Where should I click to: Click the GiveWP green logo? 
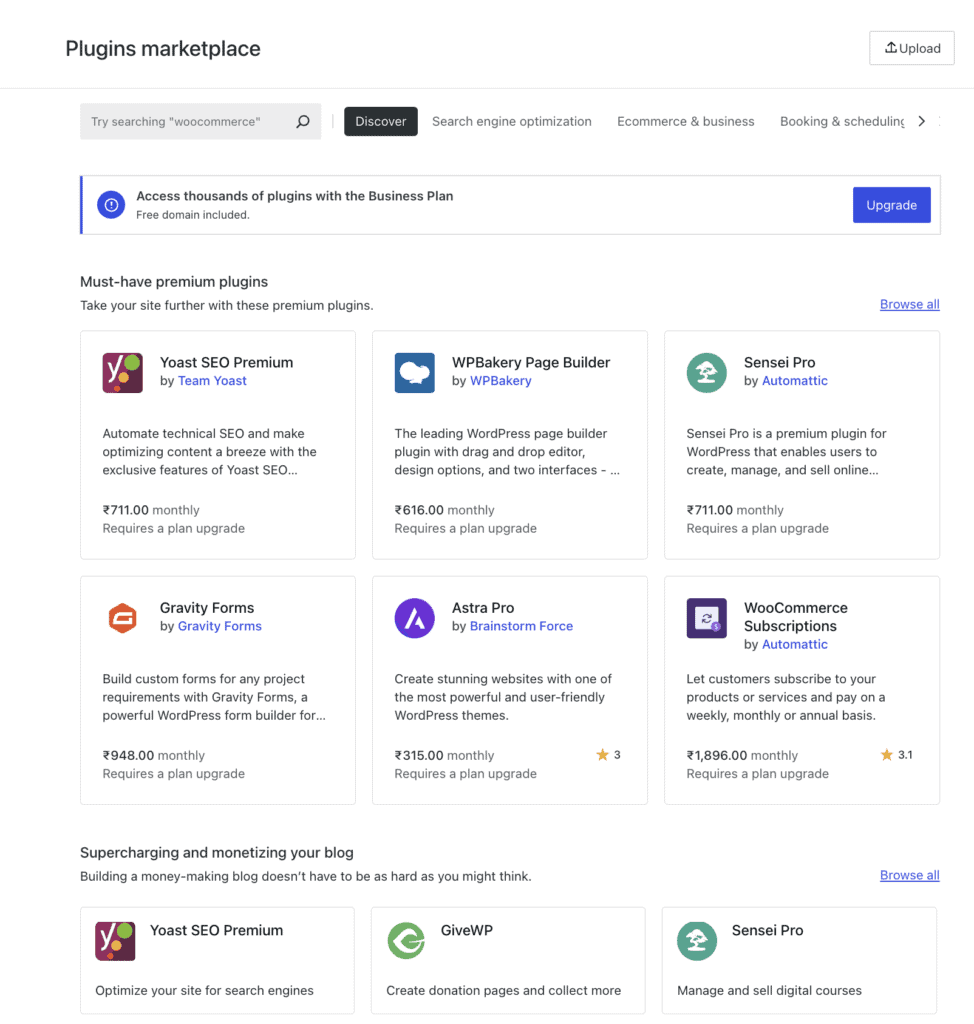point(406,940)
